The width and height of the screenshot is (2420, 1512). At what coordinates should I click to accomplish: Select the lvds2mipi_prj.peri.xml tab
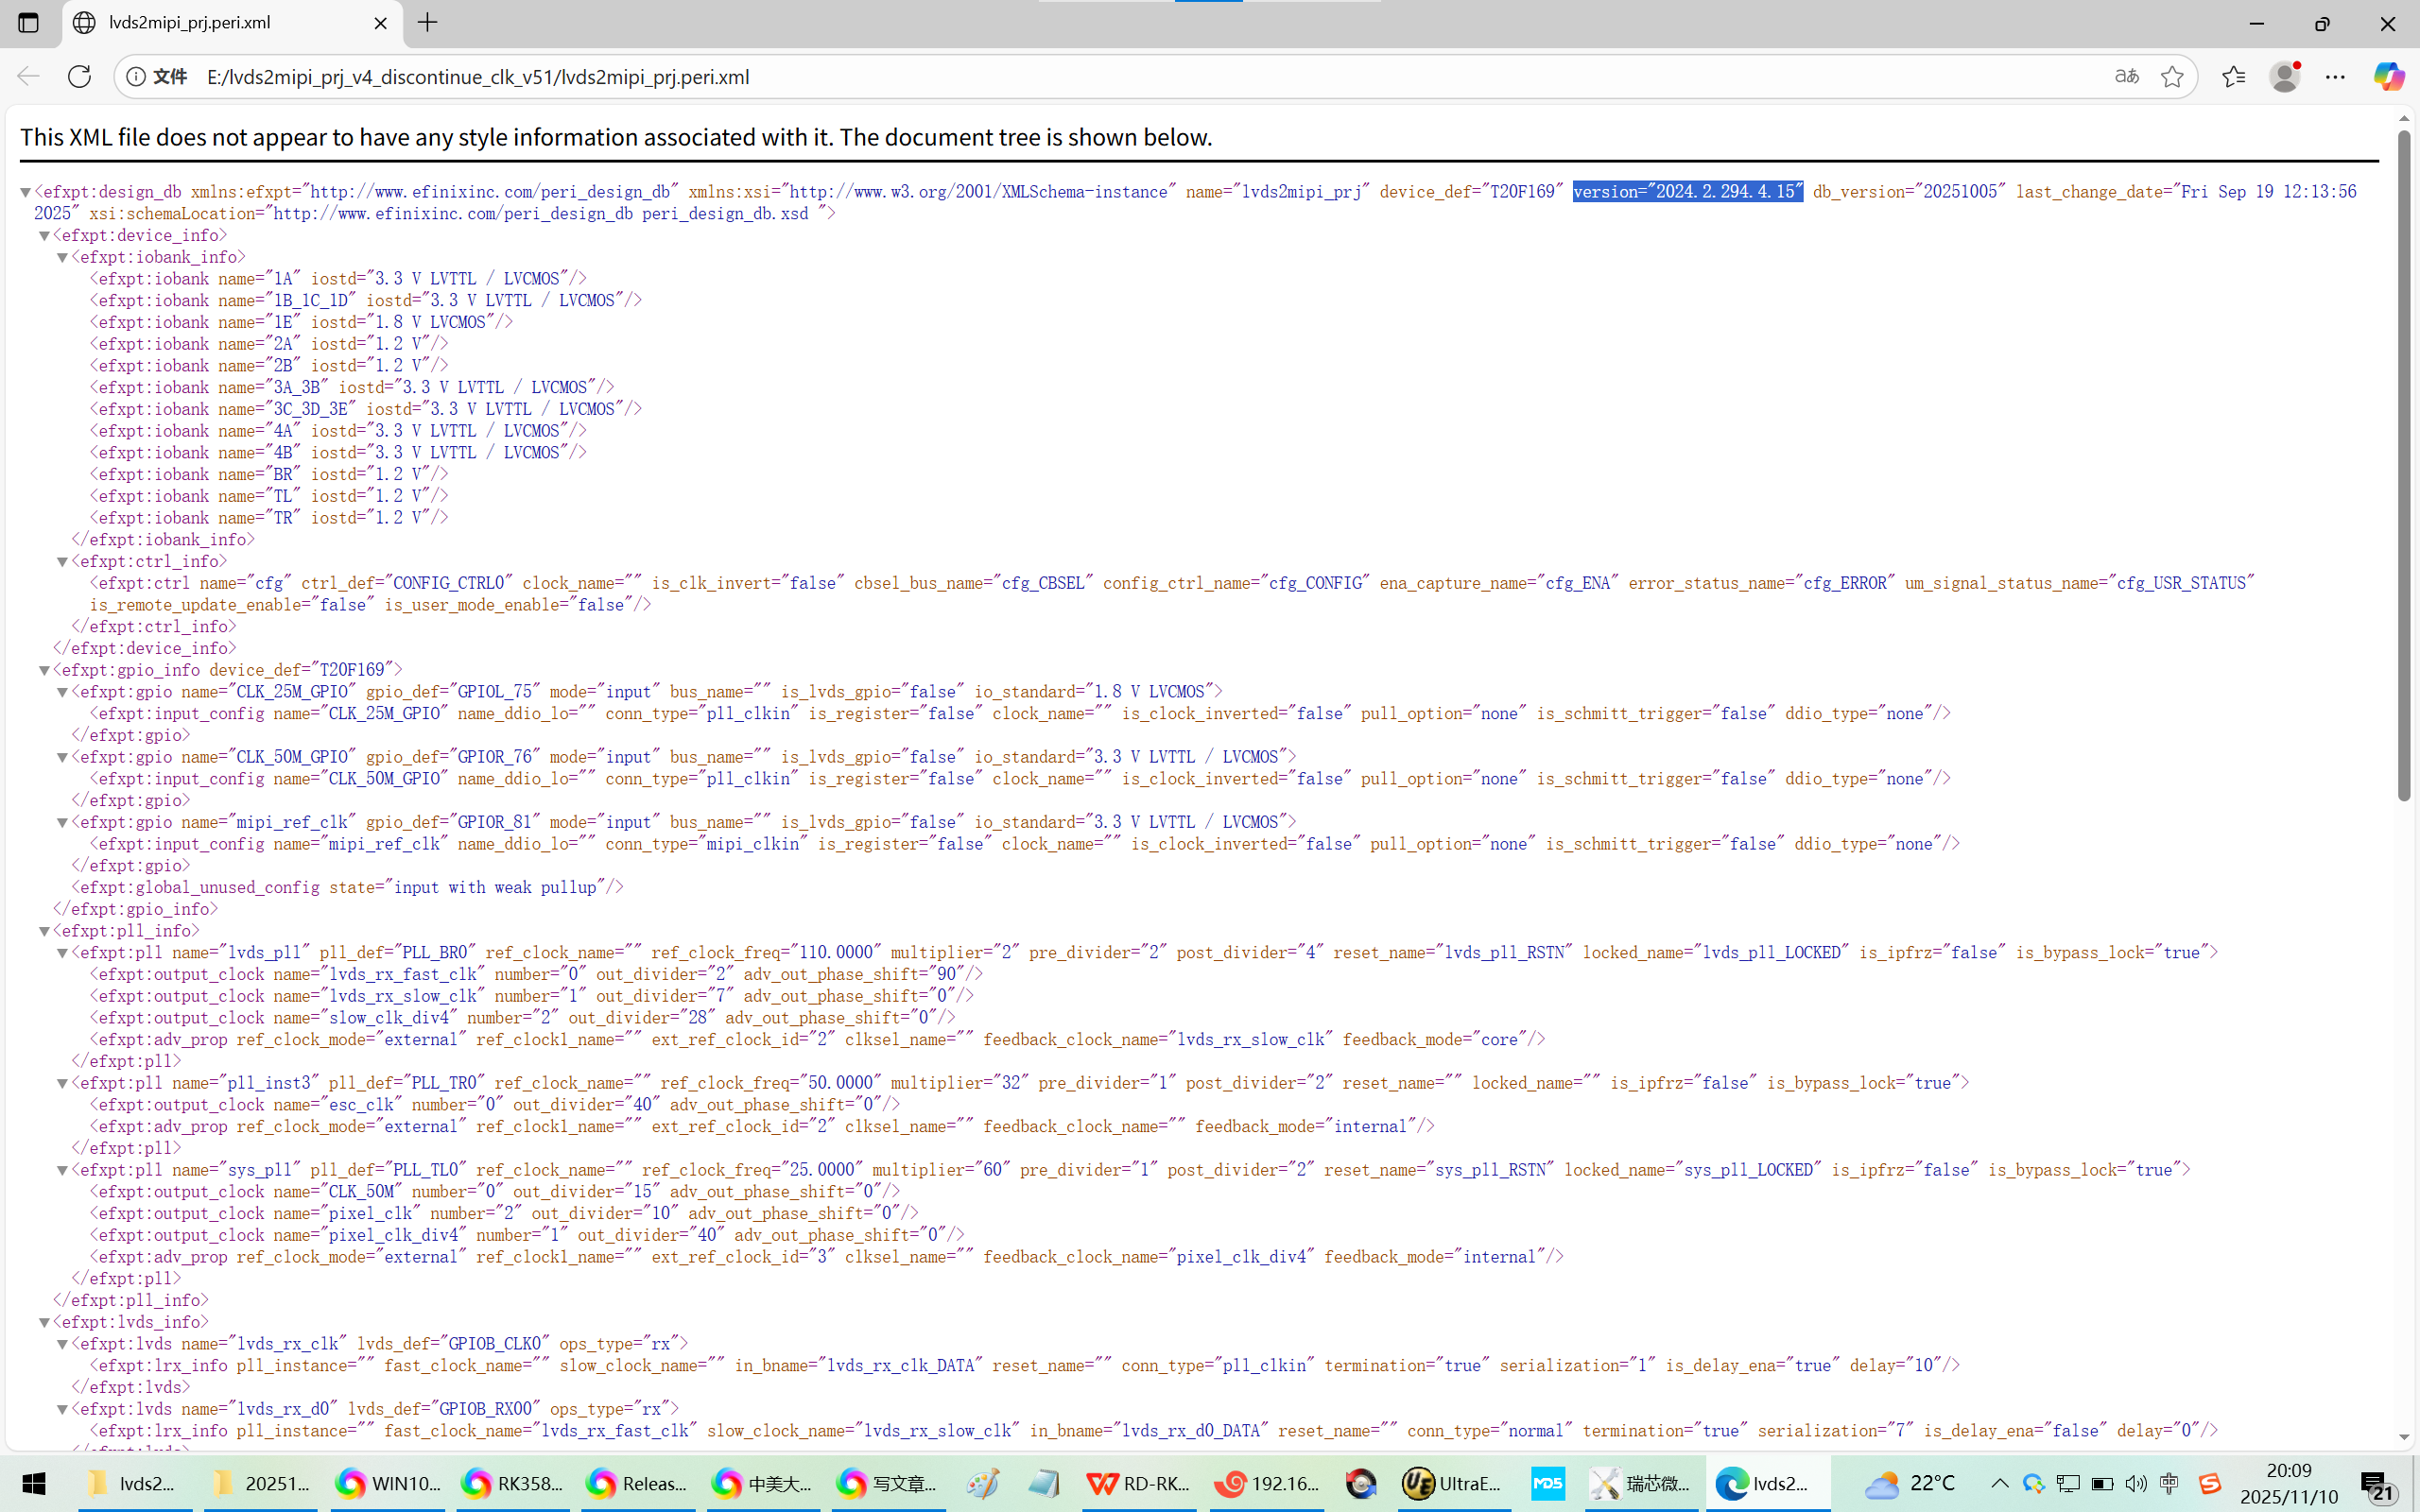click(x=190, y=22)
